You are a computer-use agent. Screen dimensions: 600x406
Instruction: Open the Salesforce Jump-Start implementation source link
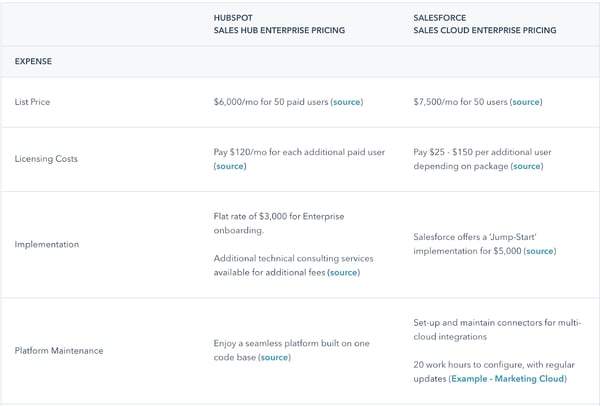[x=540, y=251]
